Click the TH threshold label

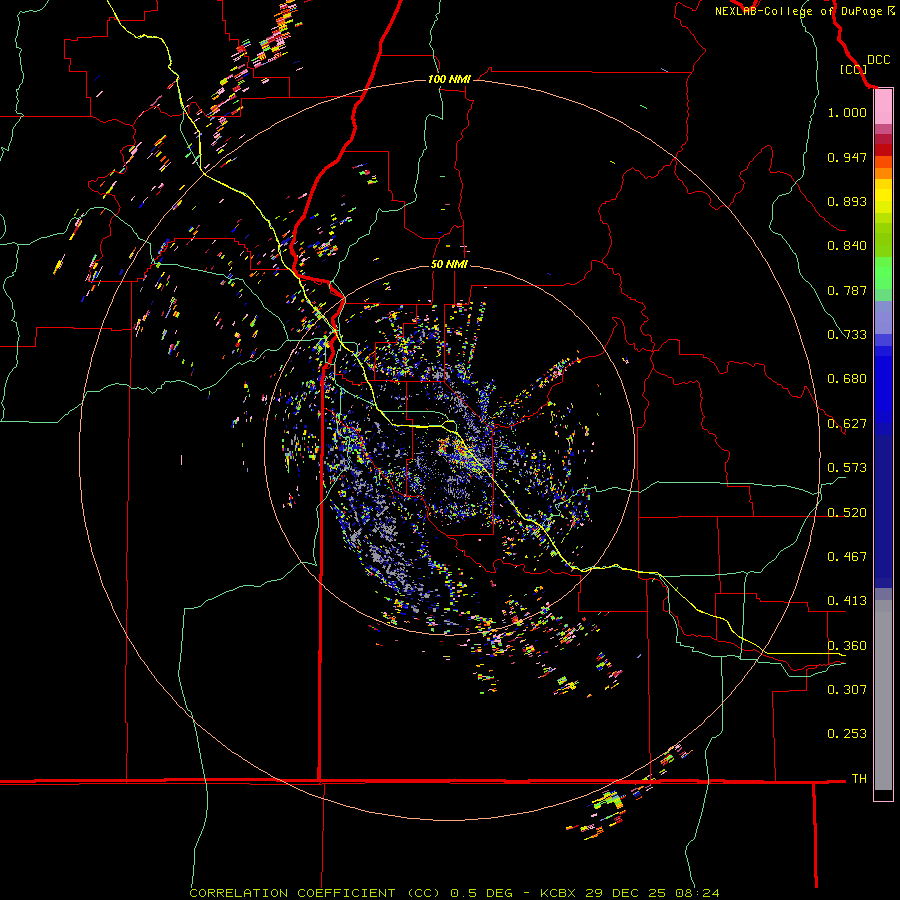[859, 779]
